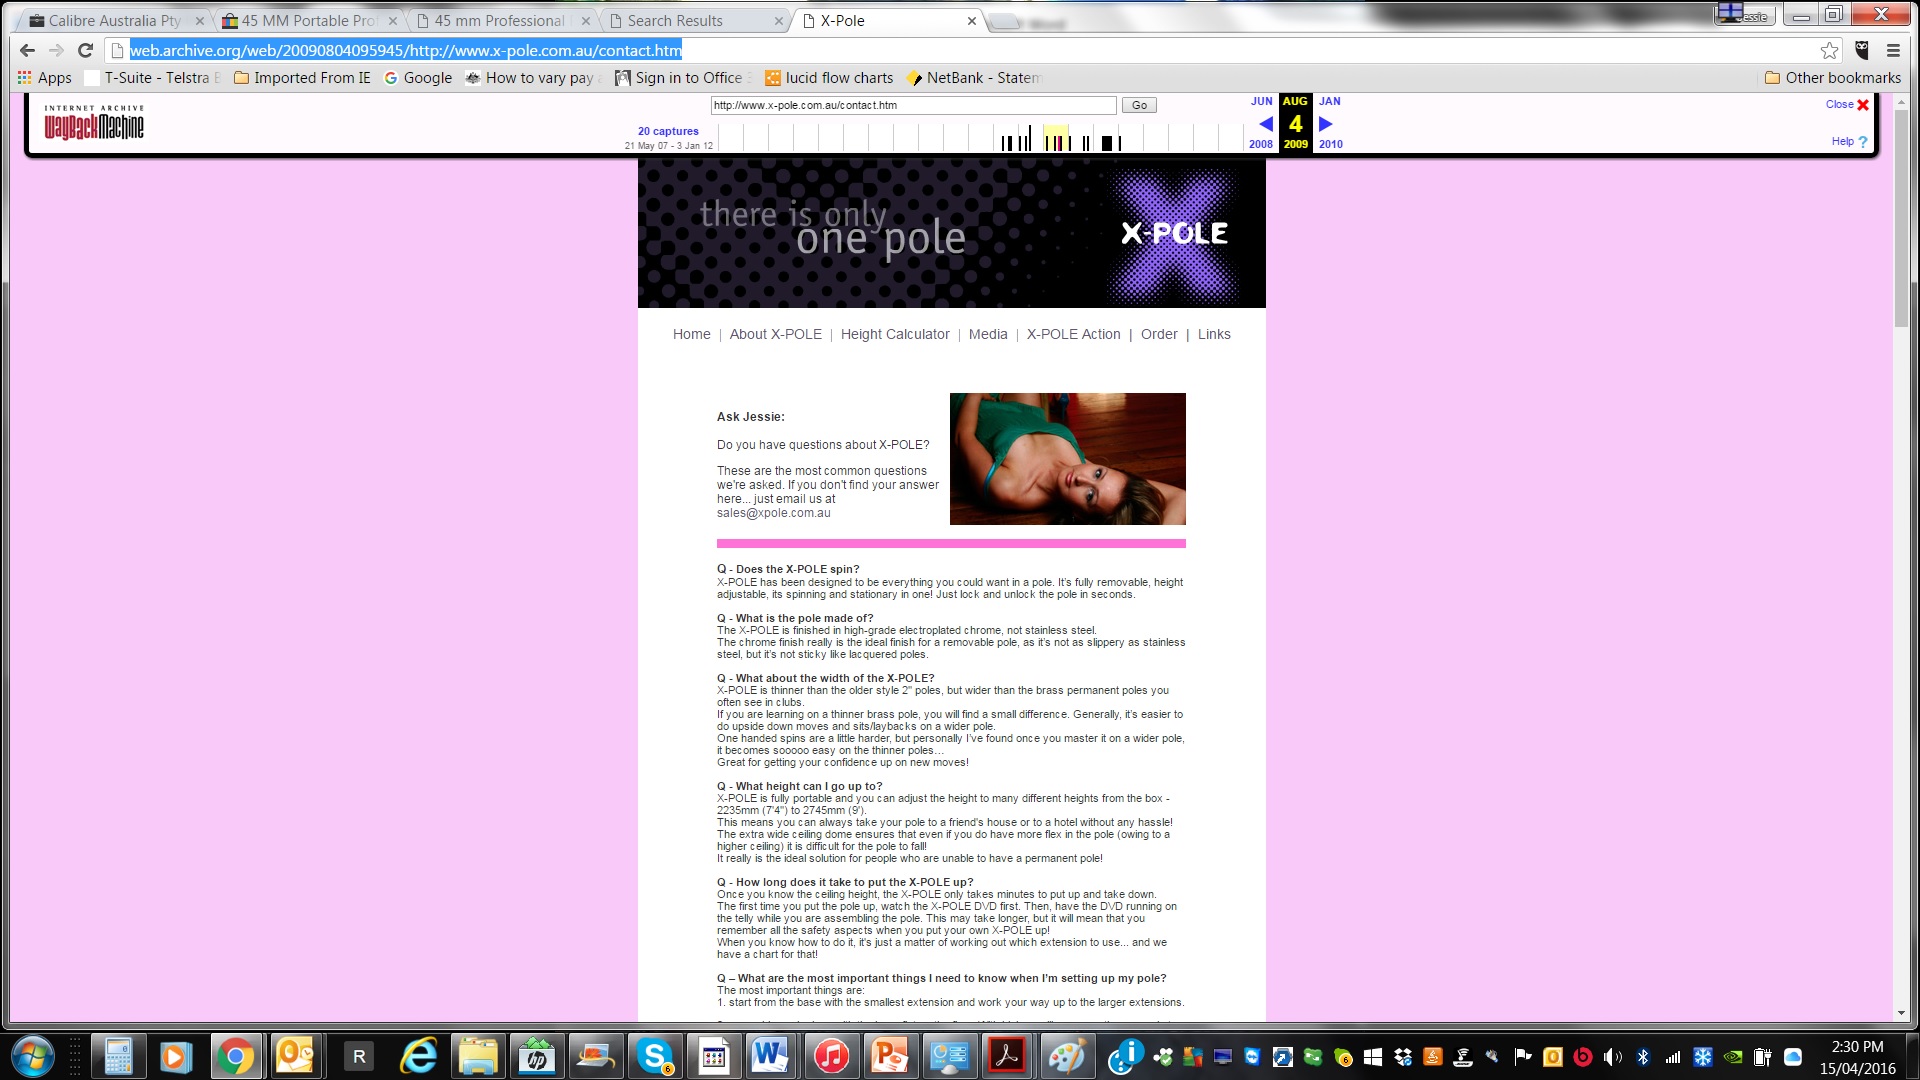Open the lucid flow charts bookmark
1920x1080 pixels.
(829, 78)
